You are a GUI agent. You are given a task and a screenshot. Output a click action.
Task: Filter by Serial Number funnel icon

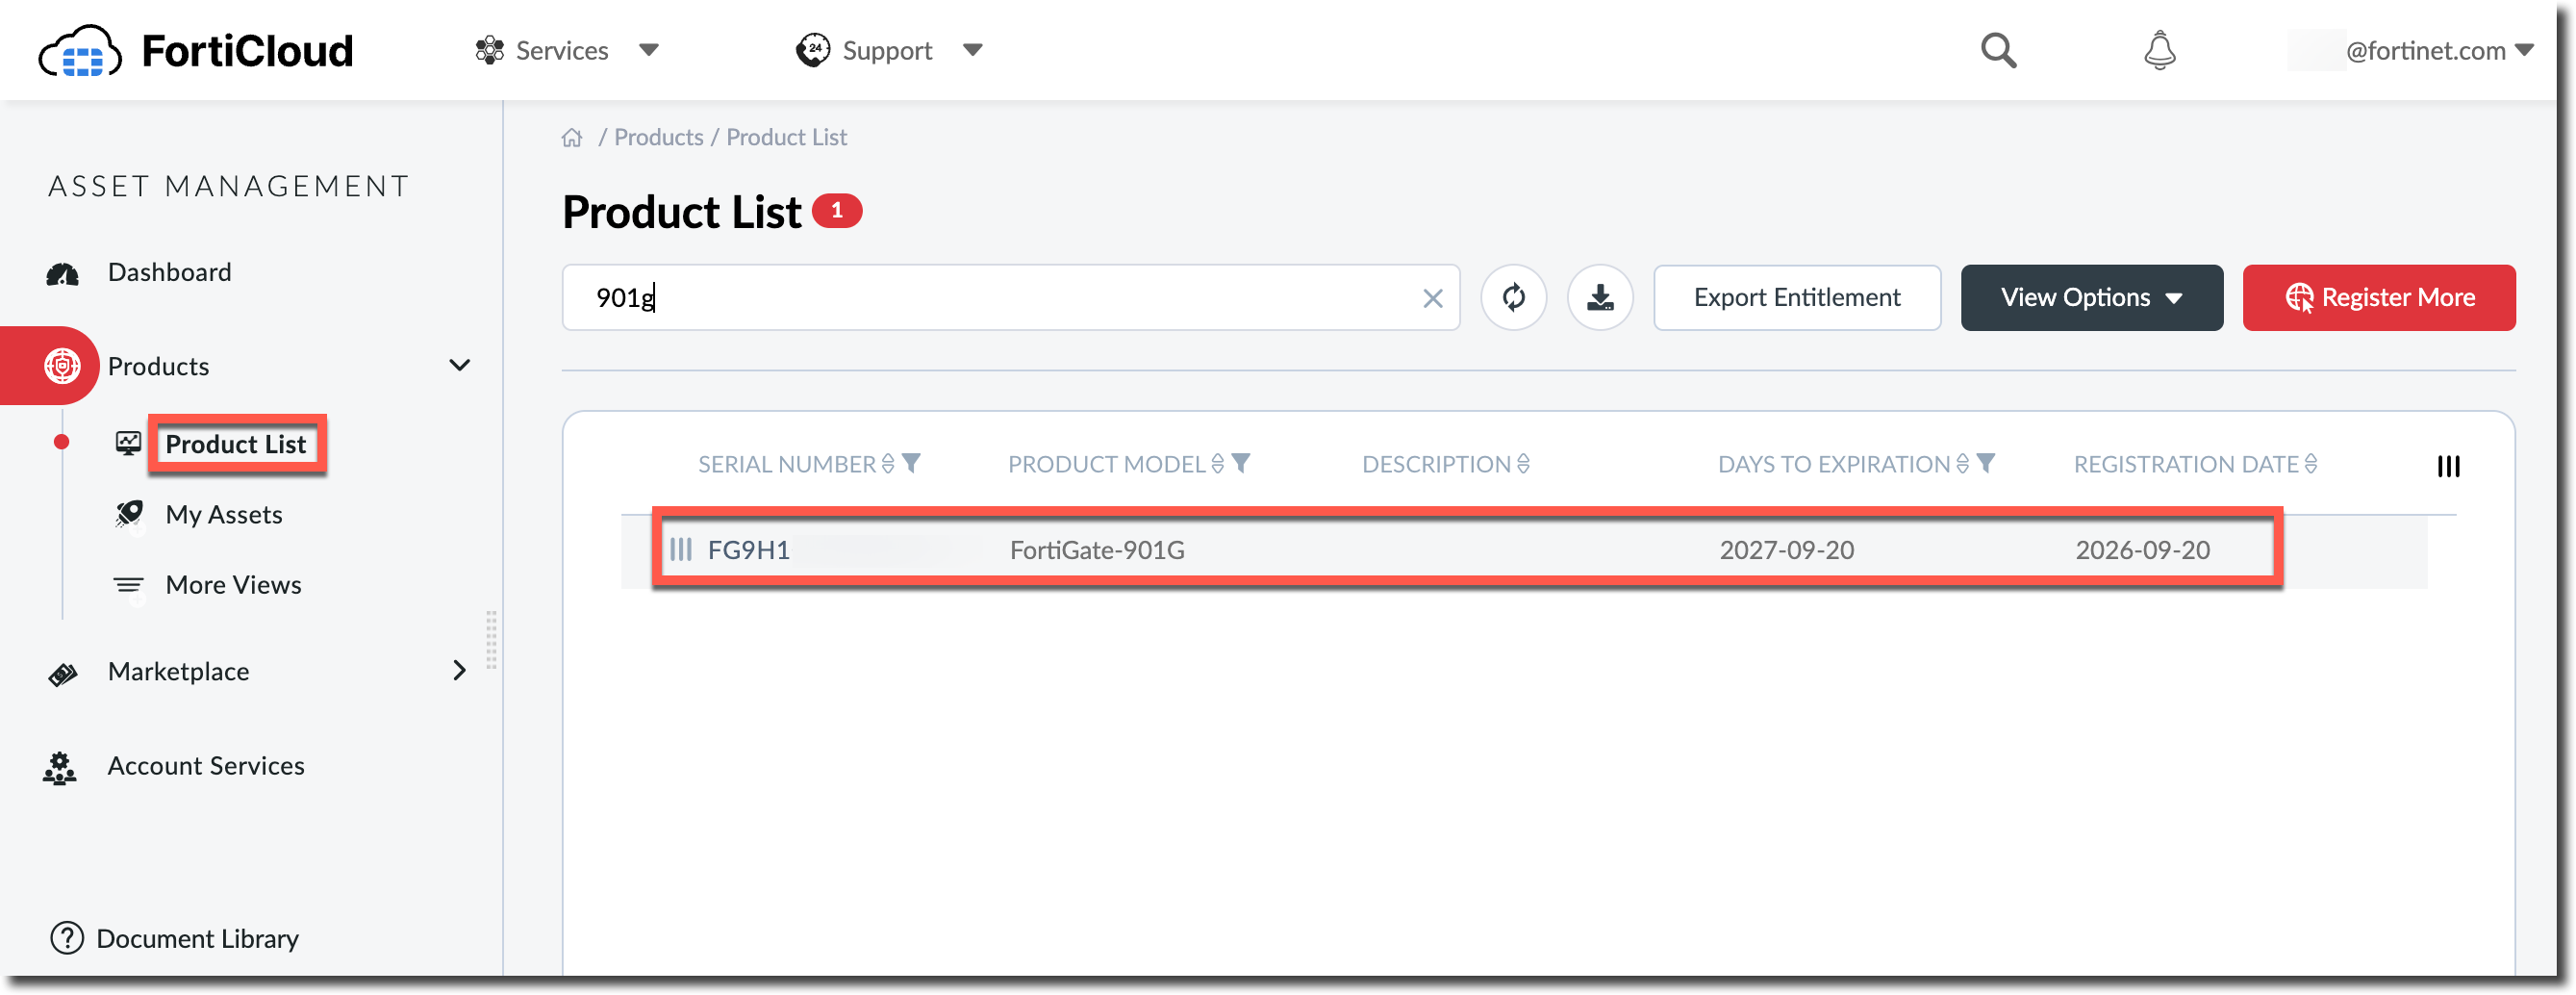click(911, 464)
